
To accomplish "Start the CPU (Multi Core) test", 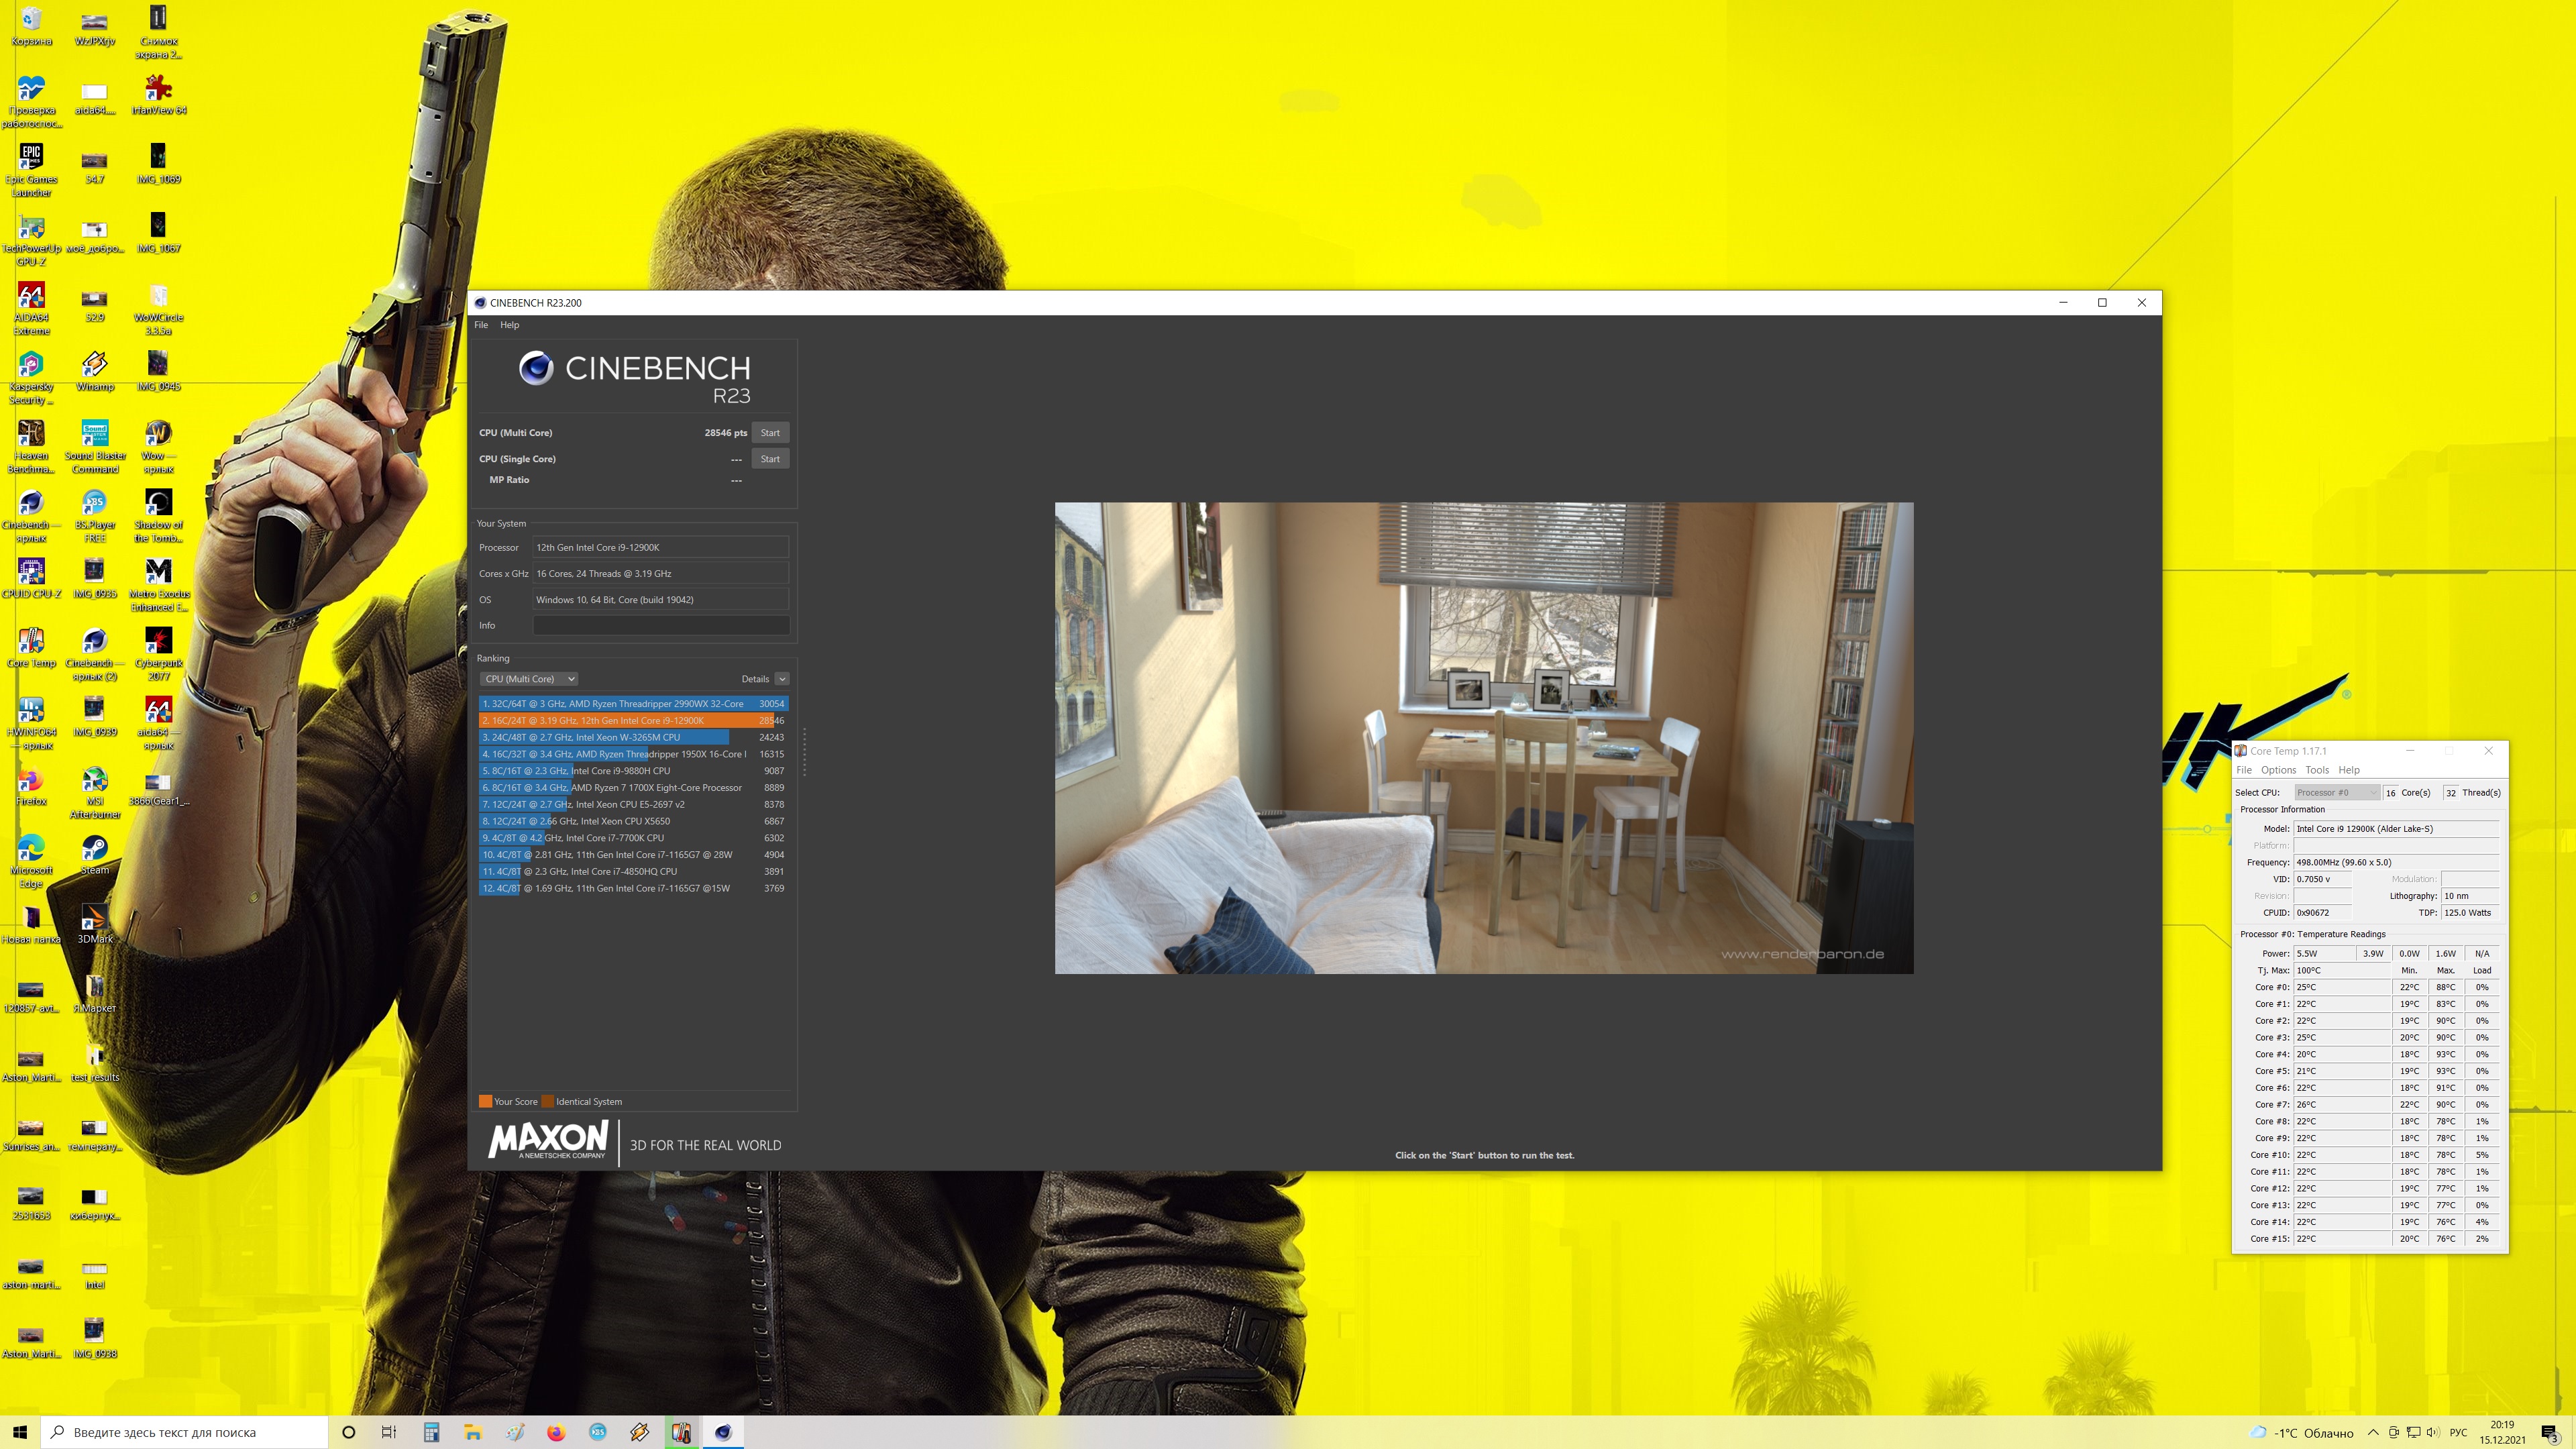I will click(769, 433).
